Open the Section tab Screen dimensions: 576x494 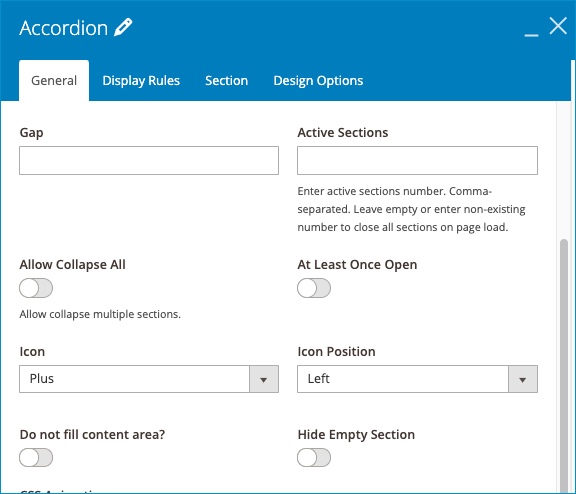(226, 80)
